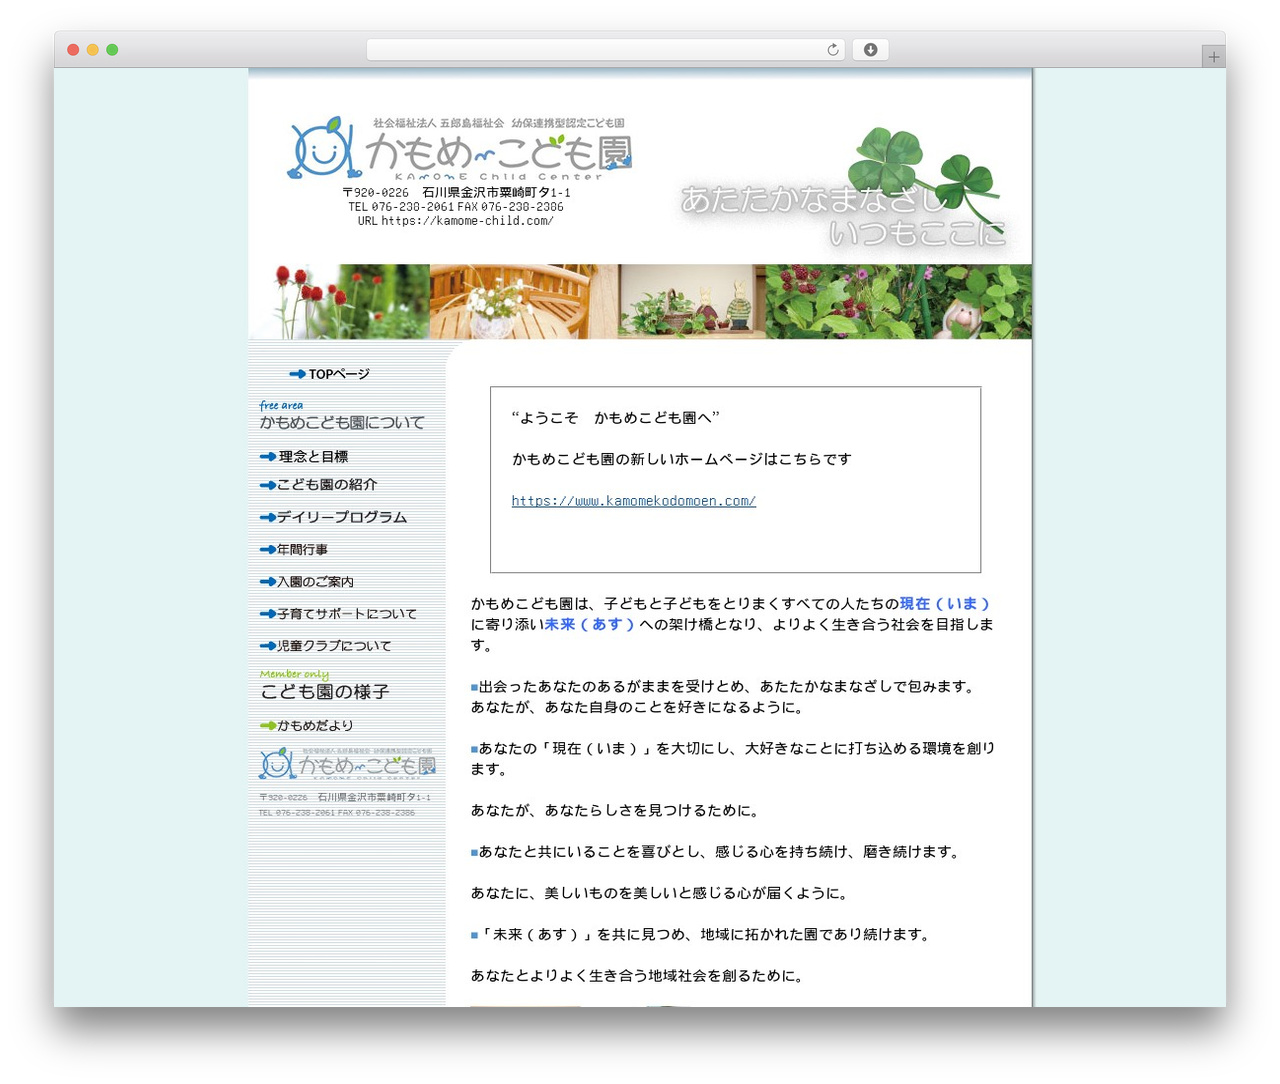Open a new tab with the plus button
Image resolution: width=1280 pixels, height=1084 pixels.
coord(1213,57)
